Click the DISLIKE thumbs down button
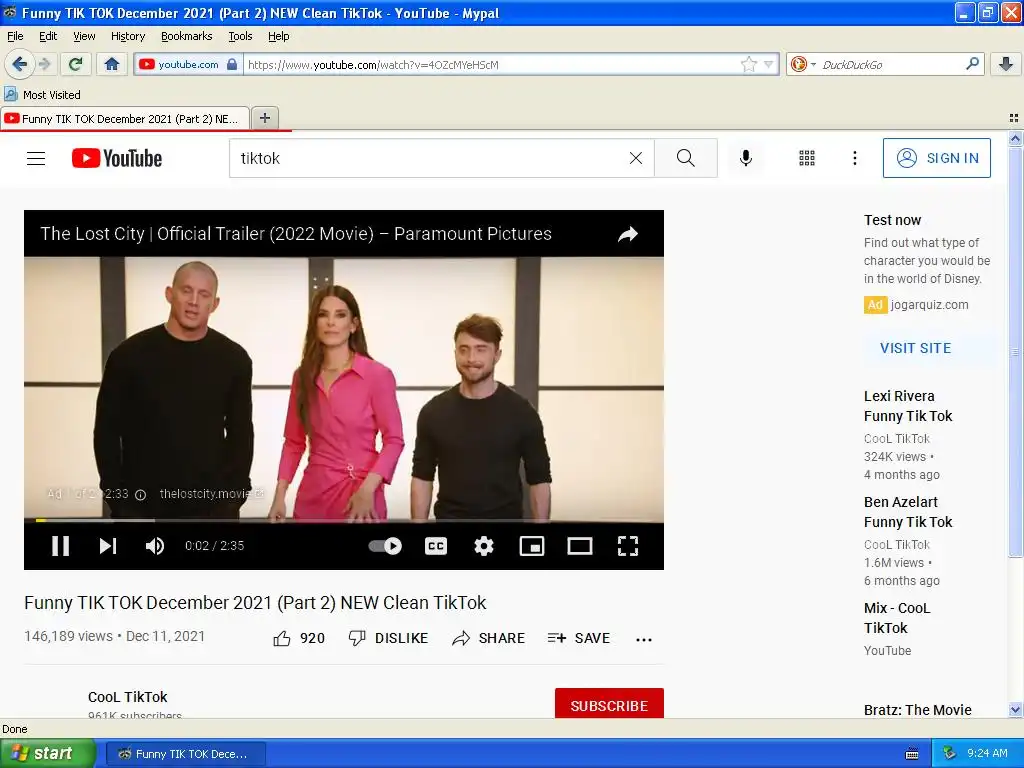The width and height of the screenshot is (1024, 768). pos(388,638)
